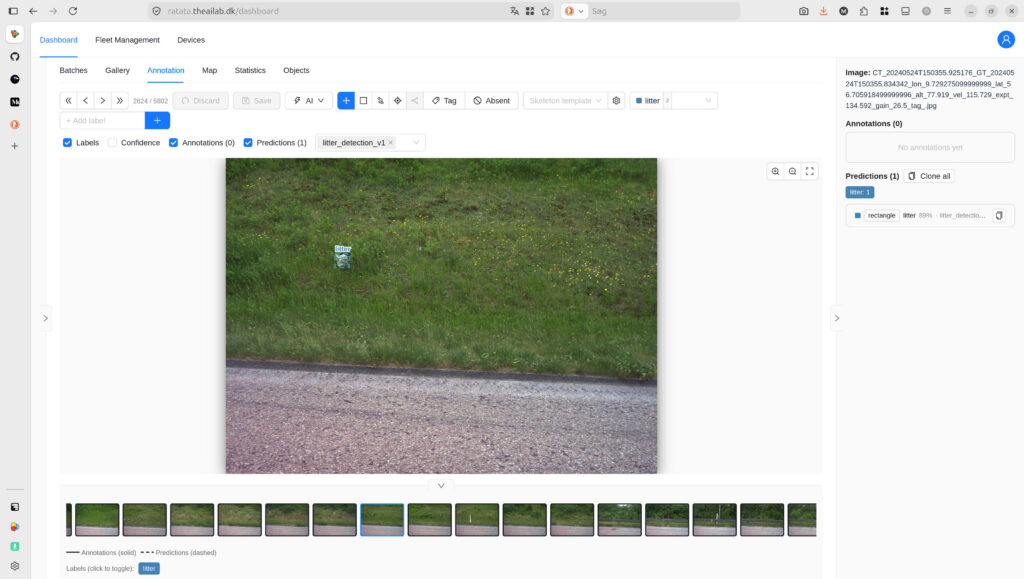Toggle the 'litter: 1' prediction filter tag
Screen dimensions: 1024x579
859,192
